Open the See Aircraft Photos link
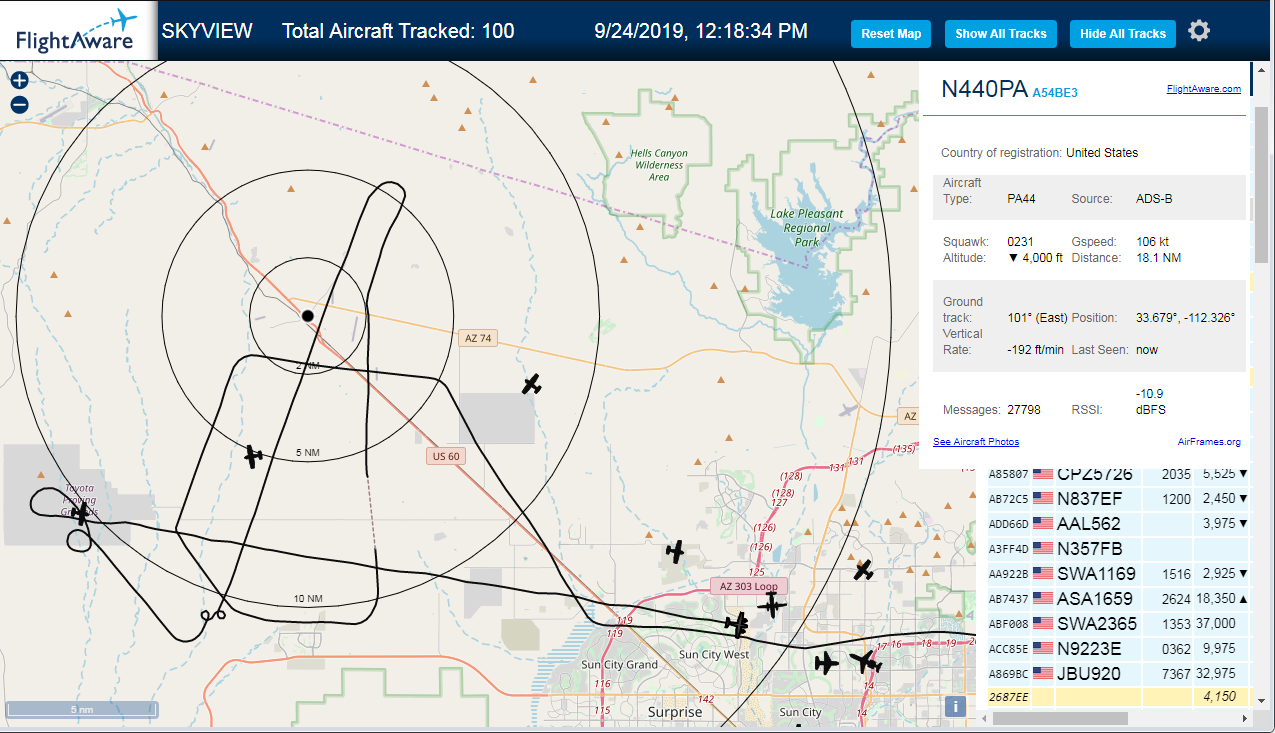 pos(976,442)
